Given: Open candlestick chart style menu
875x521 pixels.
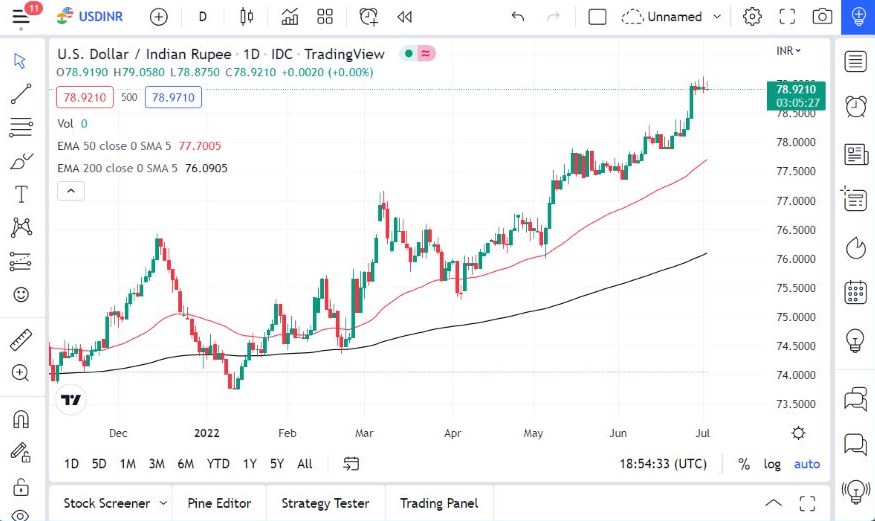Looking at the screenshot, I should [x=246, y=17].
